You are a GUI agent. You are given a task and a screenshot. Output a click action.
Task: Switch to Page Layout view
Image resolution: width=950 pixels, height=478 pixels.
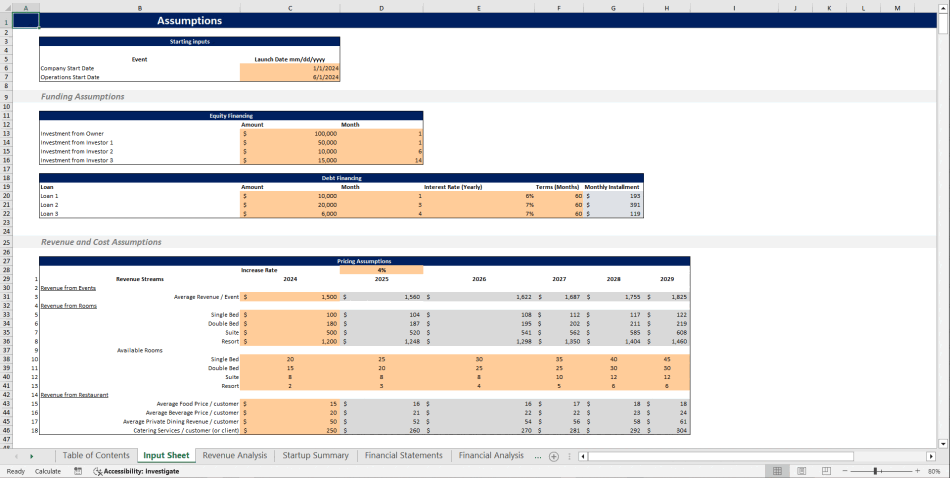coord(800,471)
